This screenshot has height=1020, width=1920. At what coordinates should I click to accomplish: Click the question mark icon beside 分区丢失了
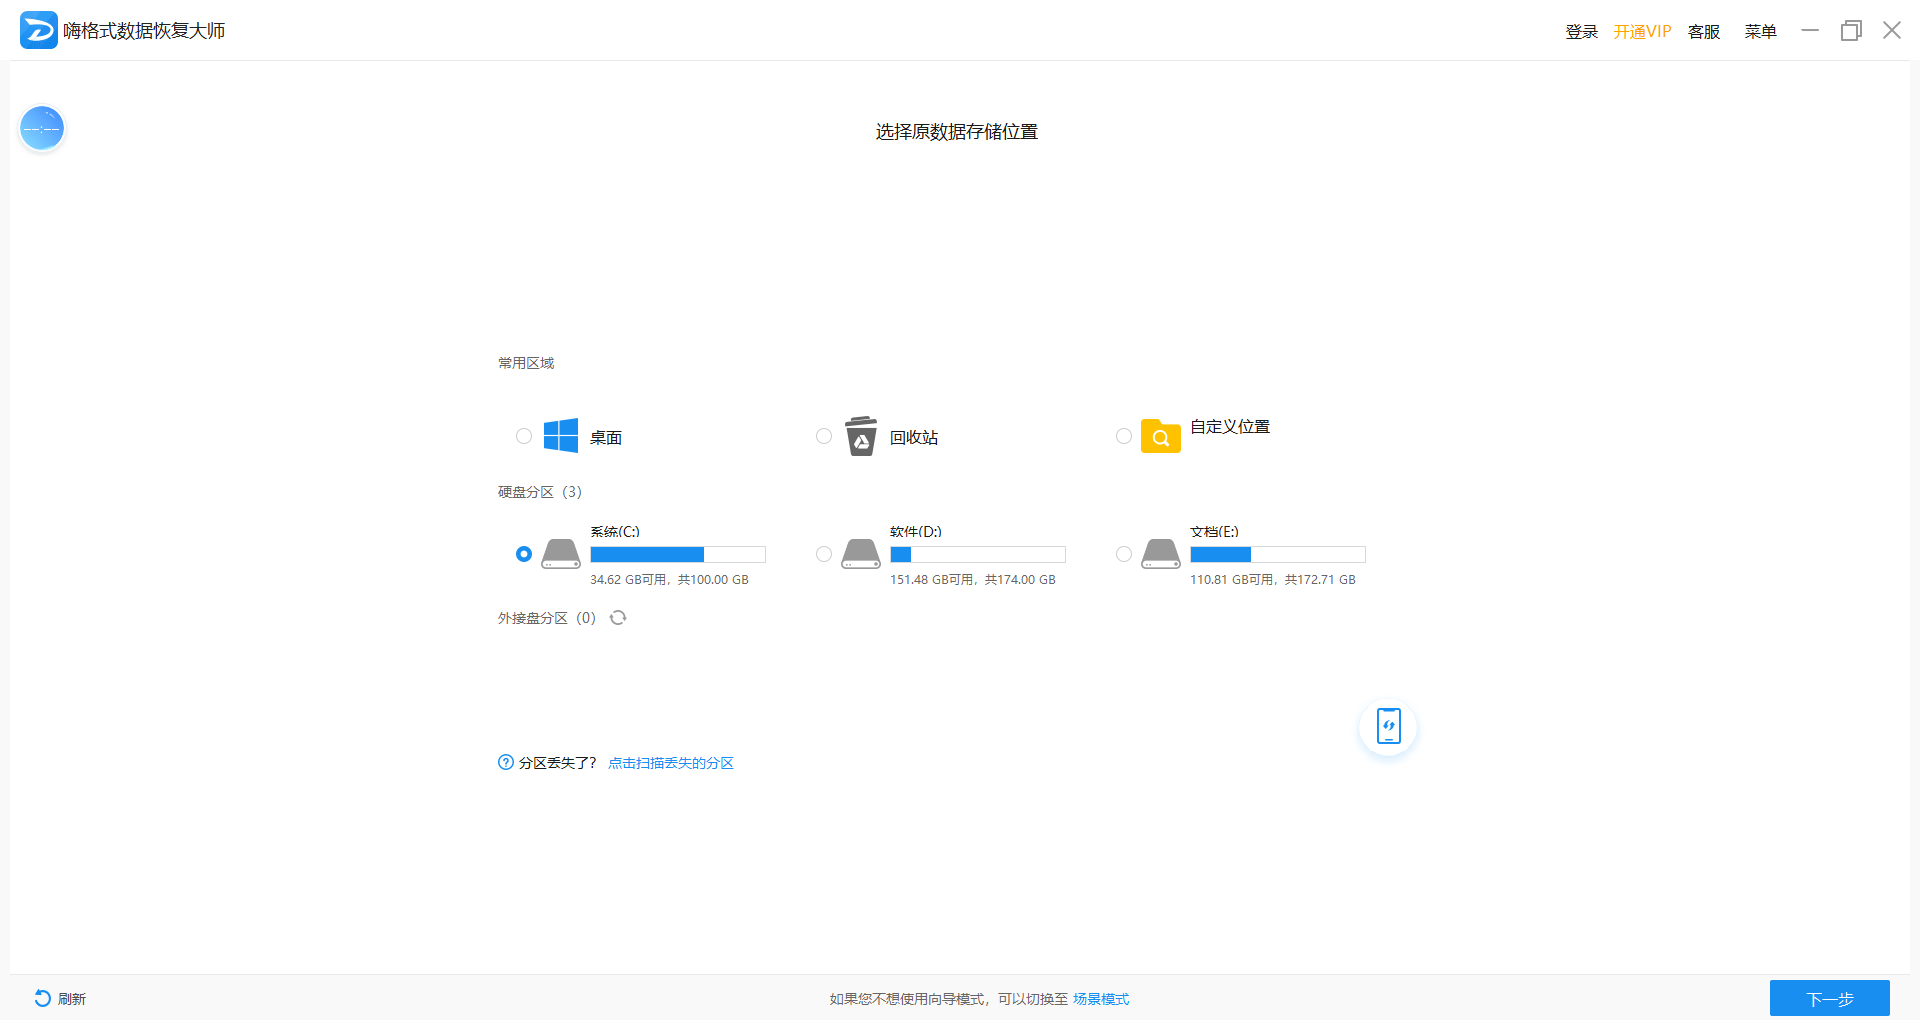pyautogui.click(x=504, y=762)
